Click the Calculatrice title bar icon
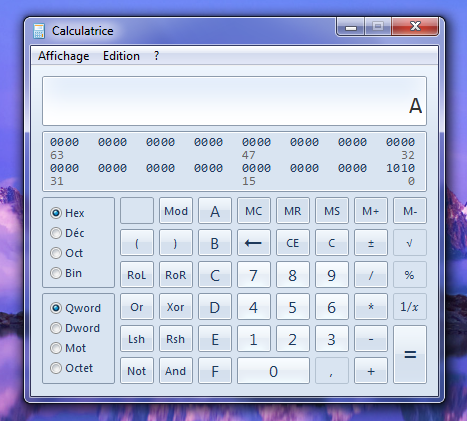The height and width of the screenshot is (421, 467). [39, 31]
